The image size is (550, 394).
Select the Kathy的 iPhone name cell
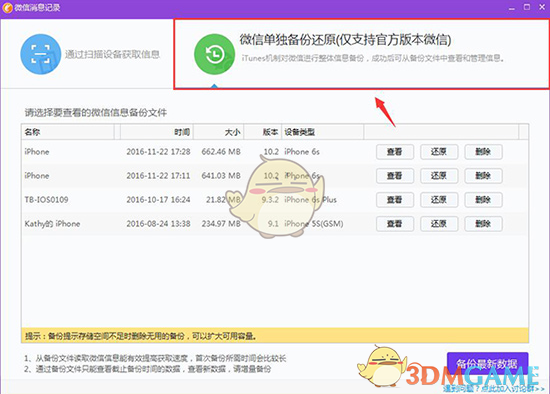(52, 224)
